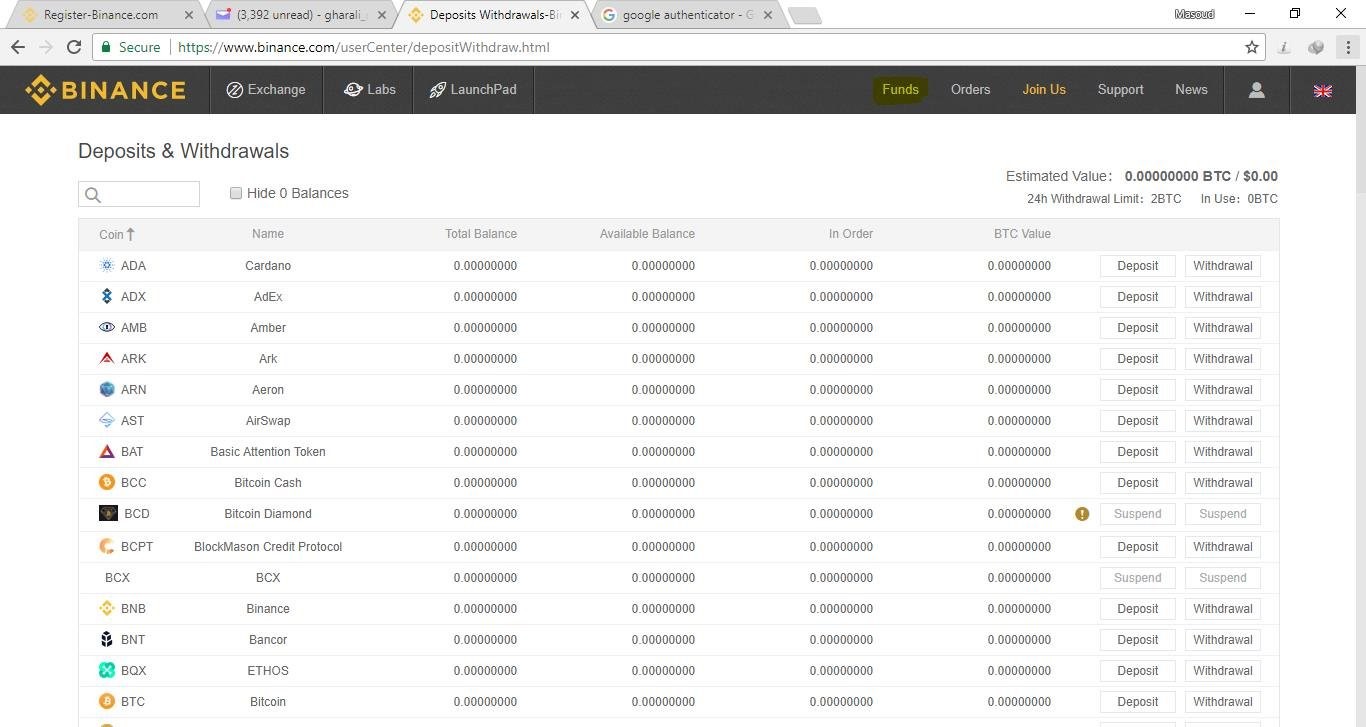
Task: Click the ARN Aeron coin icon
Action: point(107,390)
